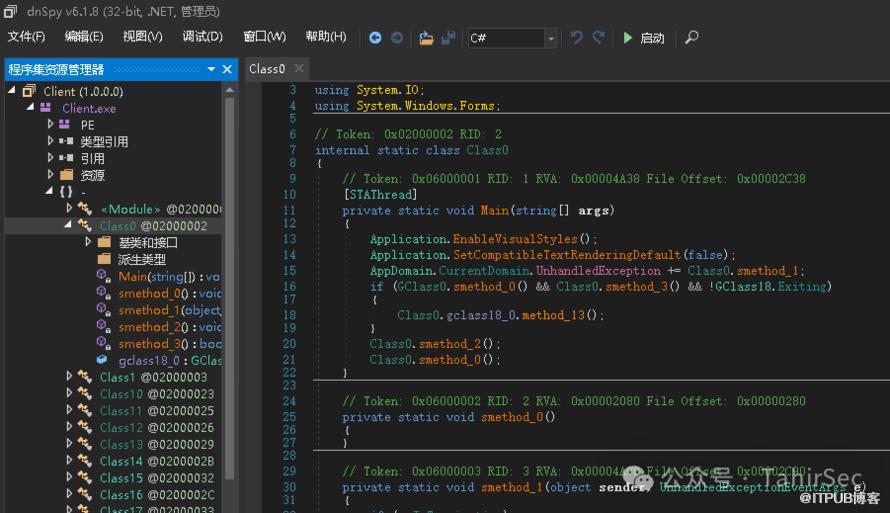890x513 pixels.
Task: Click the redo toolbar icon
Action: coord(599,38)
